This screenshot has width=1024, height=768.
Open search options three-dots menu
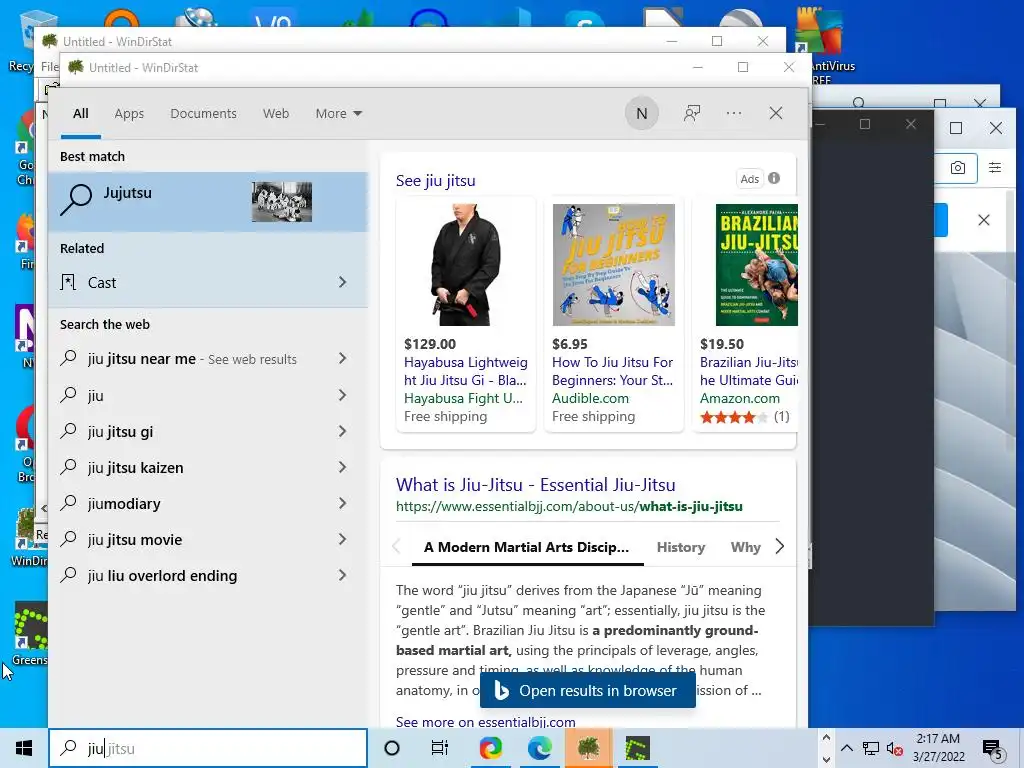click(x=734, y=114)
